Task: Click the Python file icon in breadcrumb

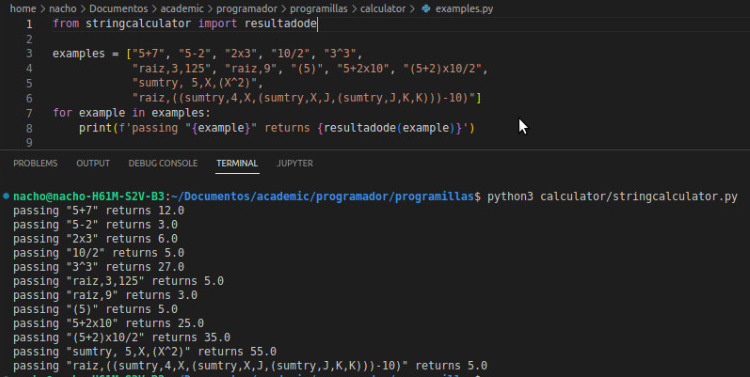Action: click(x=426, y=8)
